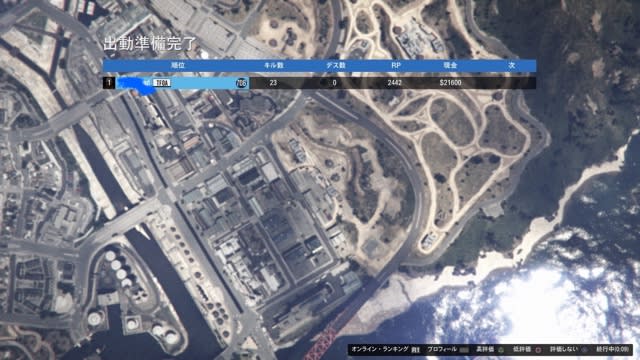Click the crew tag badge in player row
Screen dimensions: 640x360
tap(162, 83)
